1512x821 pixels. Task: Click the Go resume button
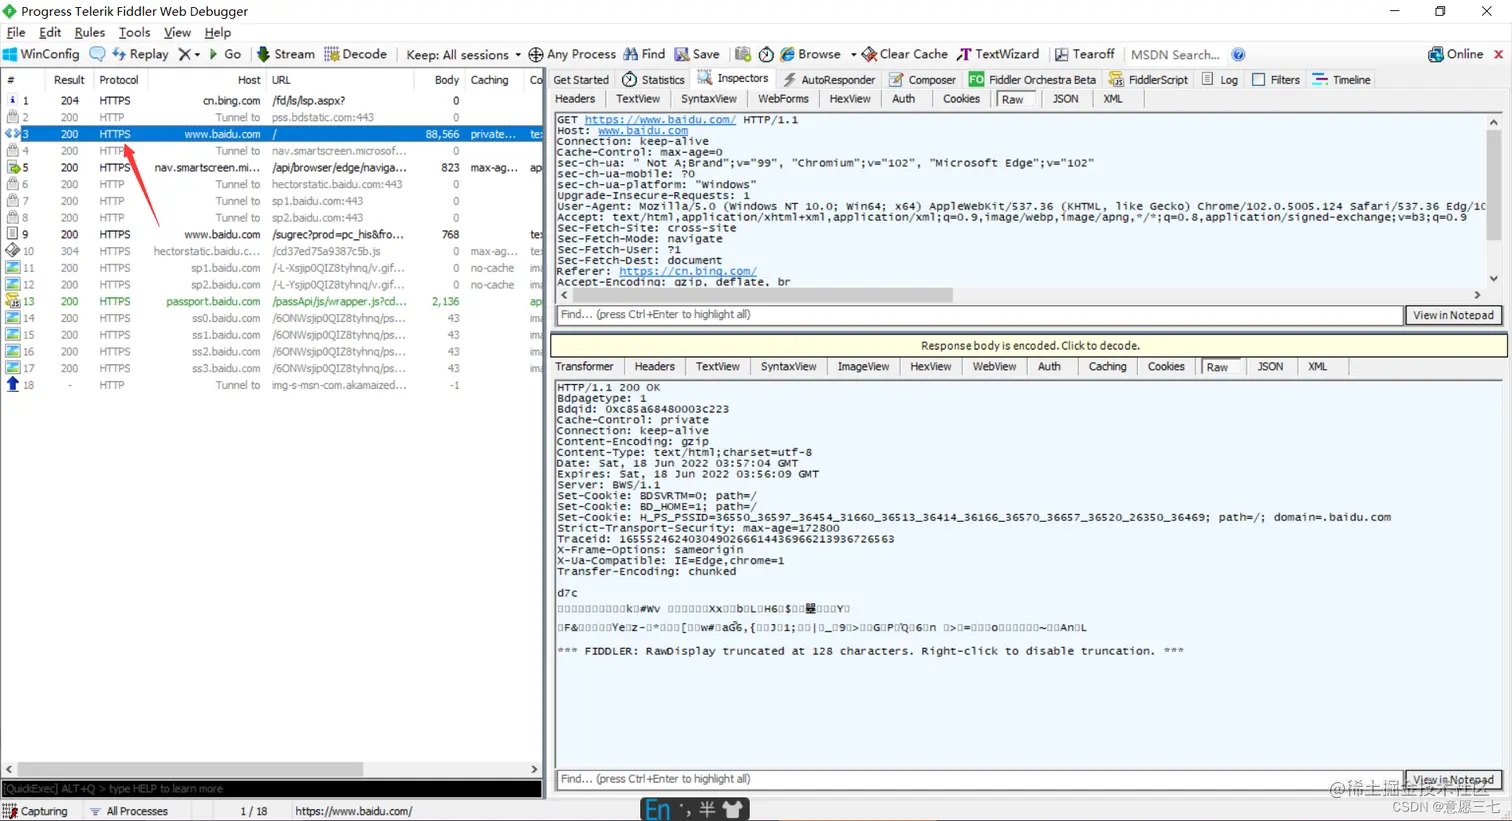[x=224, y=54]
